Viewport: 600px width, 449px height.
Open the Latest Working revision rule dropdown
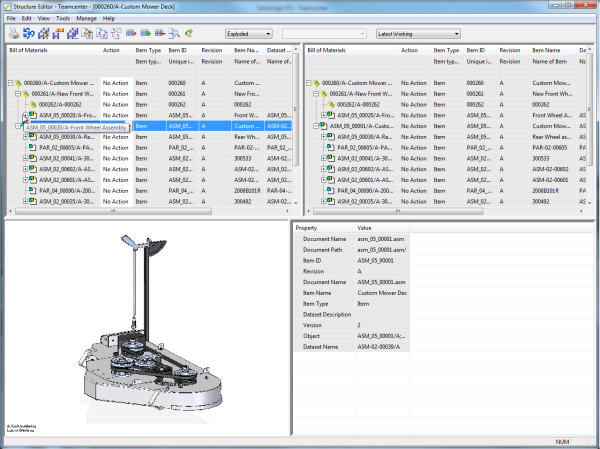tap(418, 33)
